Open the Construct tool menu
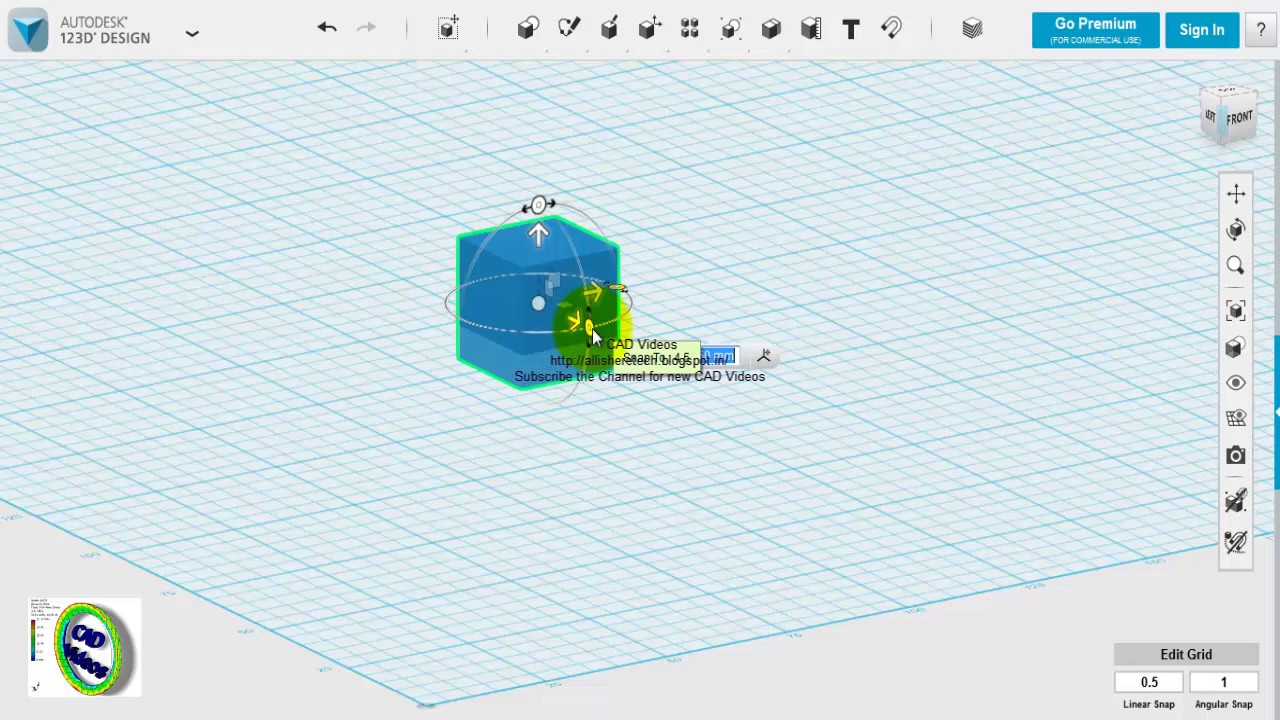This screenshot has width=1280, height=720. coord(609,28)
